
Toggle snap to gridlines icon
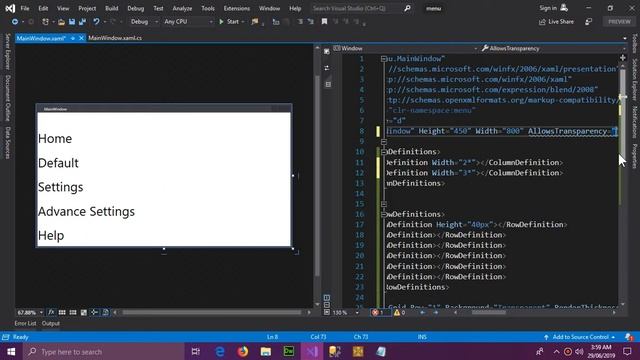(73, 312)
